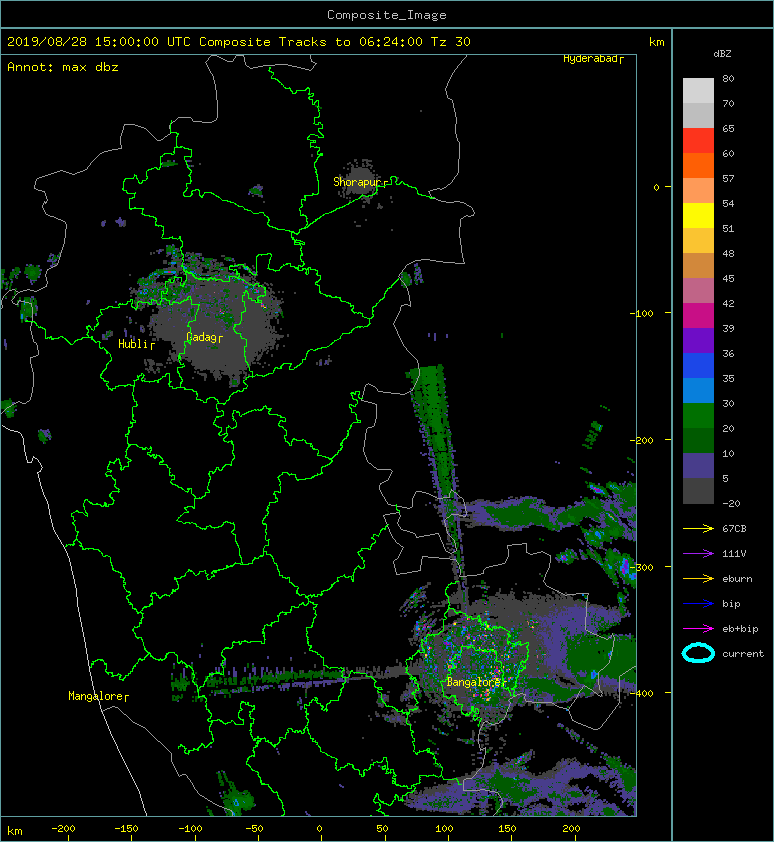
Task: Click the 150 x-axis tick label
Action: [x=507, y=829]
